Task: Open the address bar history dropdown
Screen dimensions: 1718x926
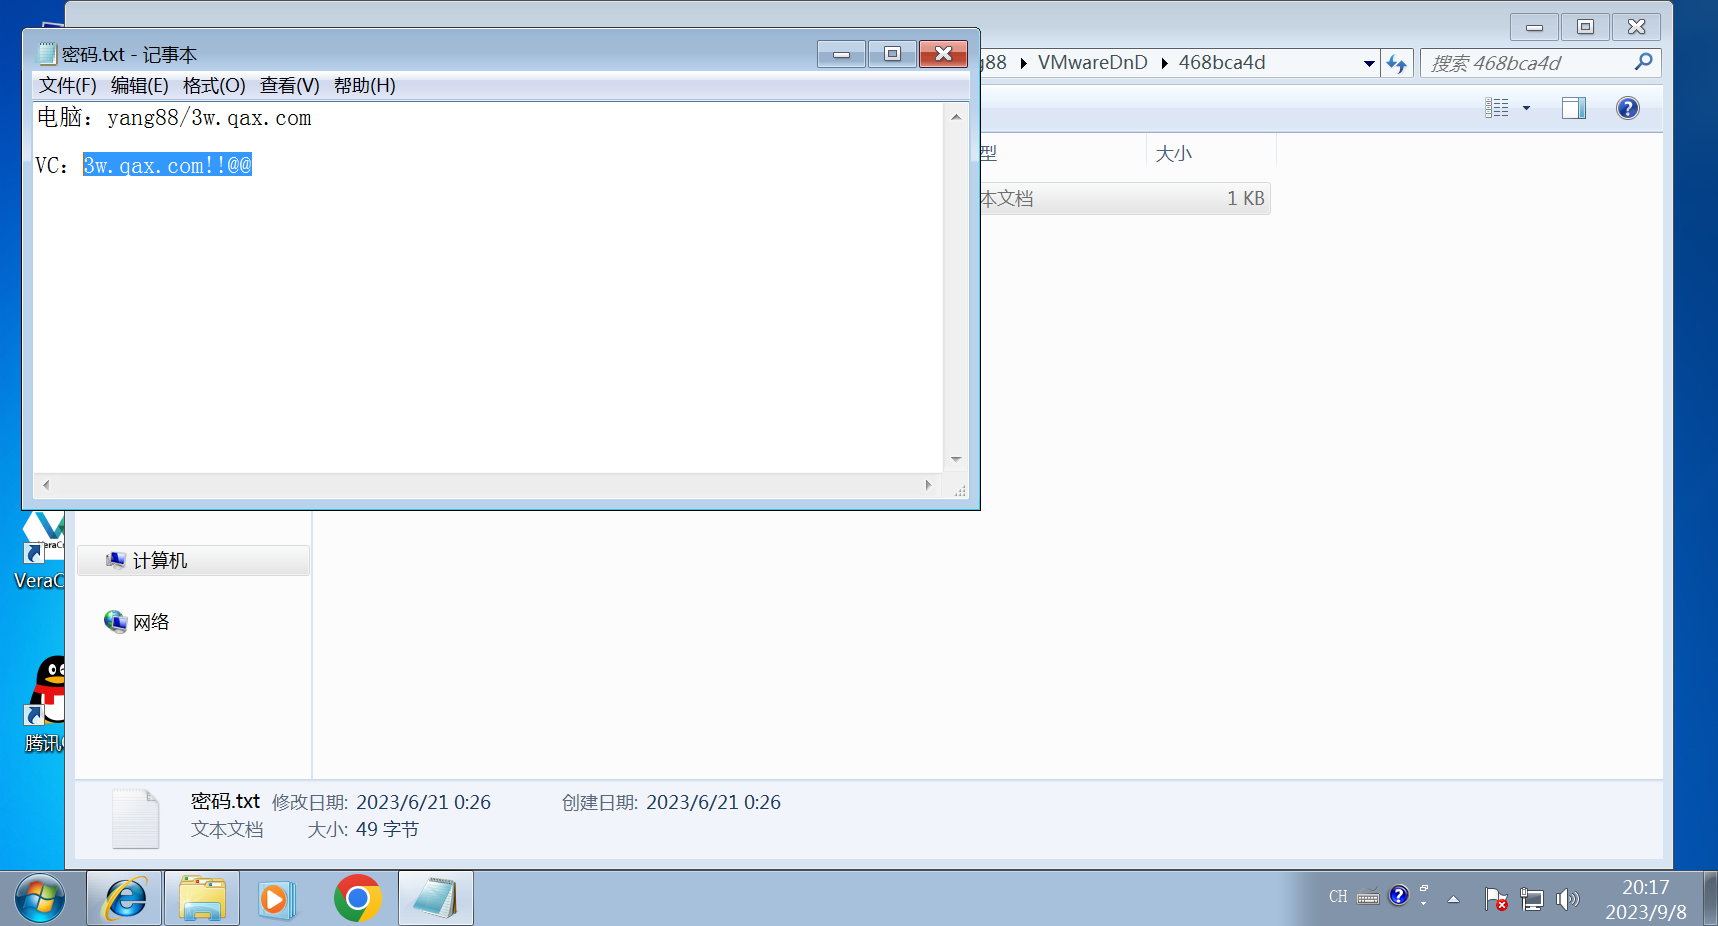Action: click(x=1369, y=63)
